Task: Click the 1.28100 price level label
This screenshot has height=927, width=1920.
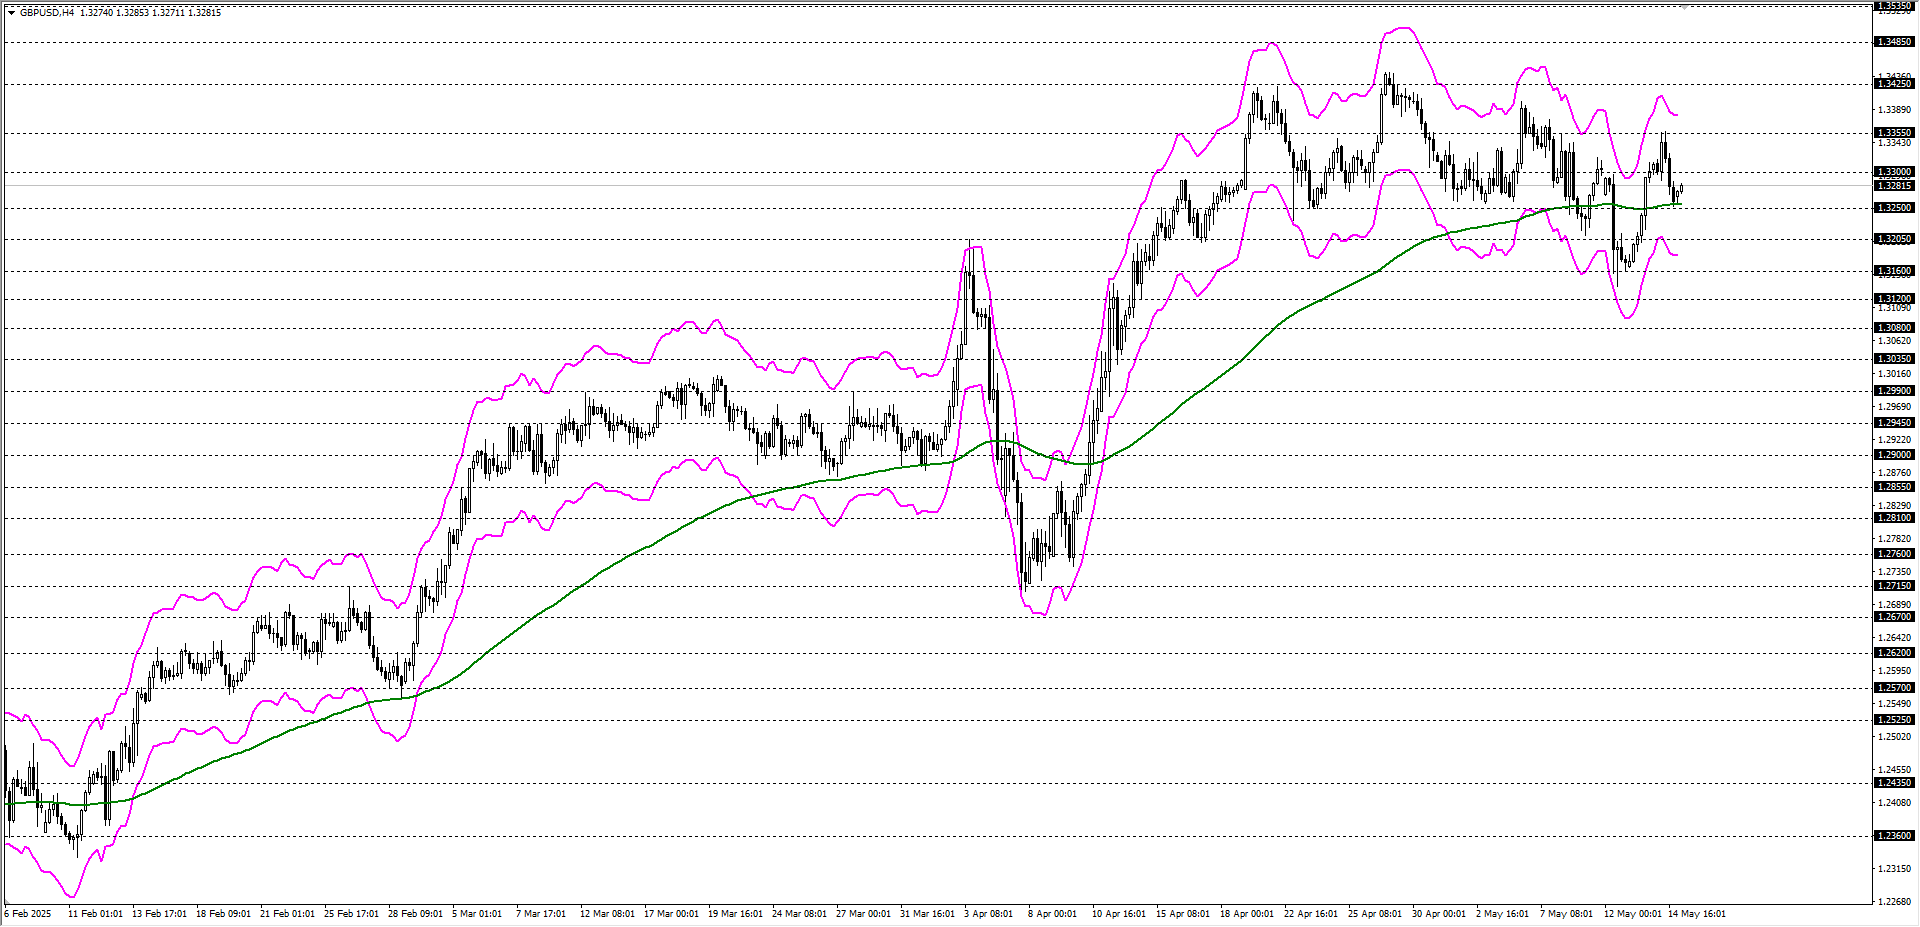Action: [x=1894, y=518]
